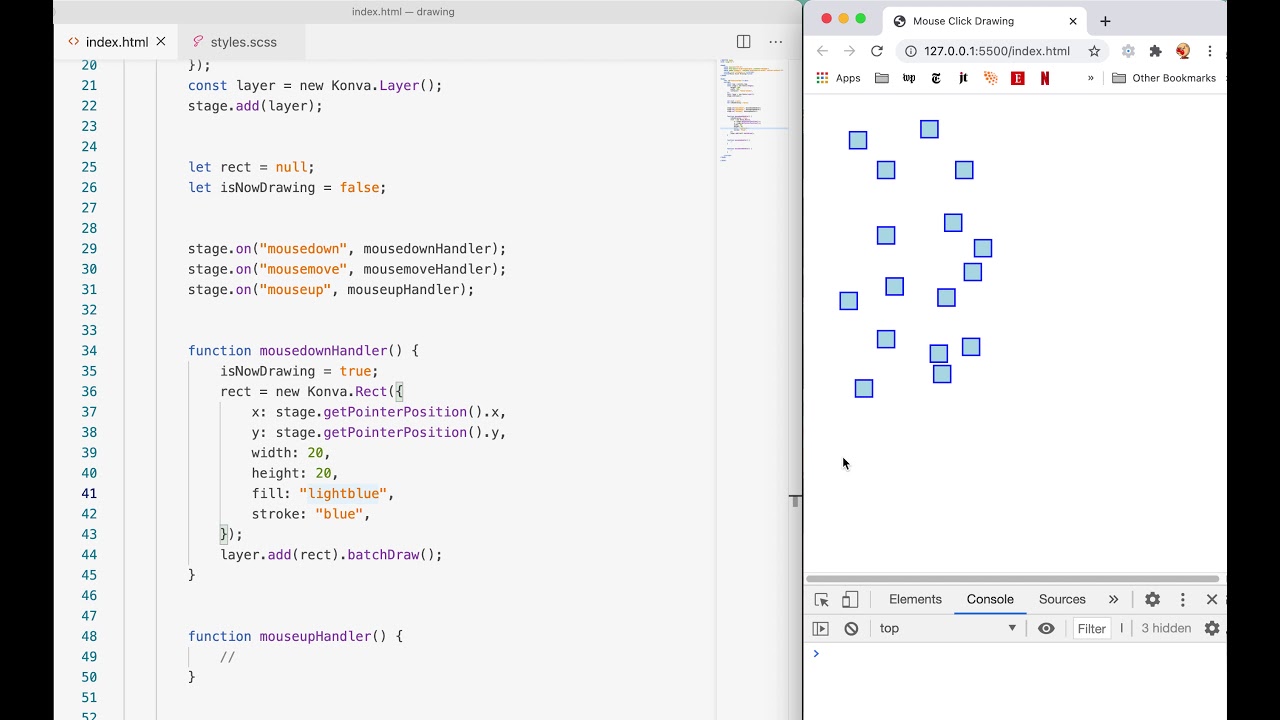Viewport: 1280px width, 720px height.
Task: Click the site info icon in address bar
Action: [910, 51]
